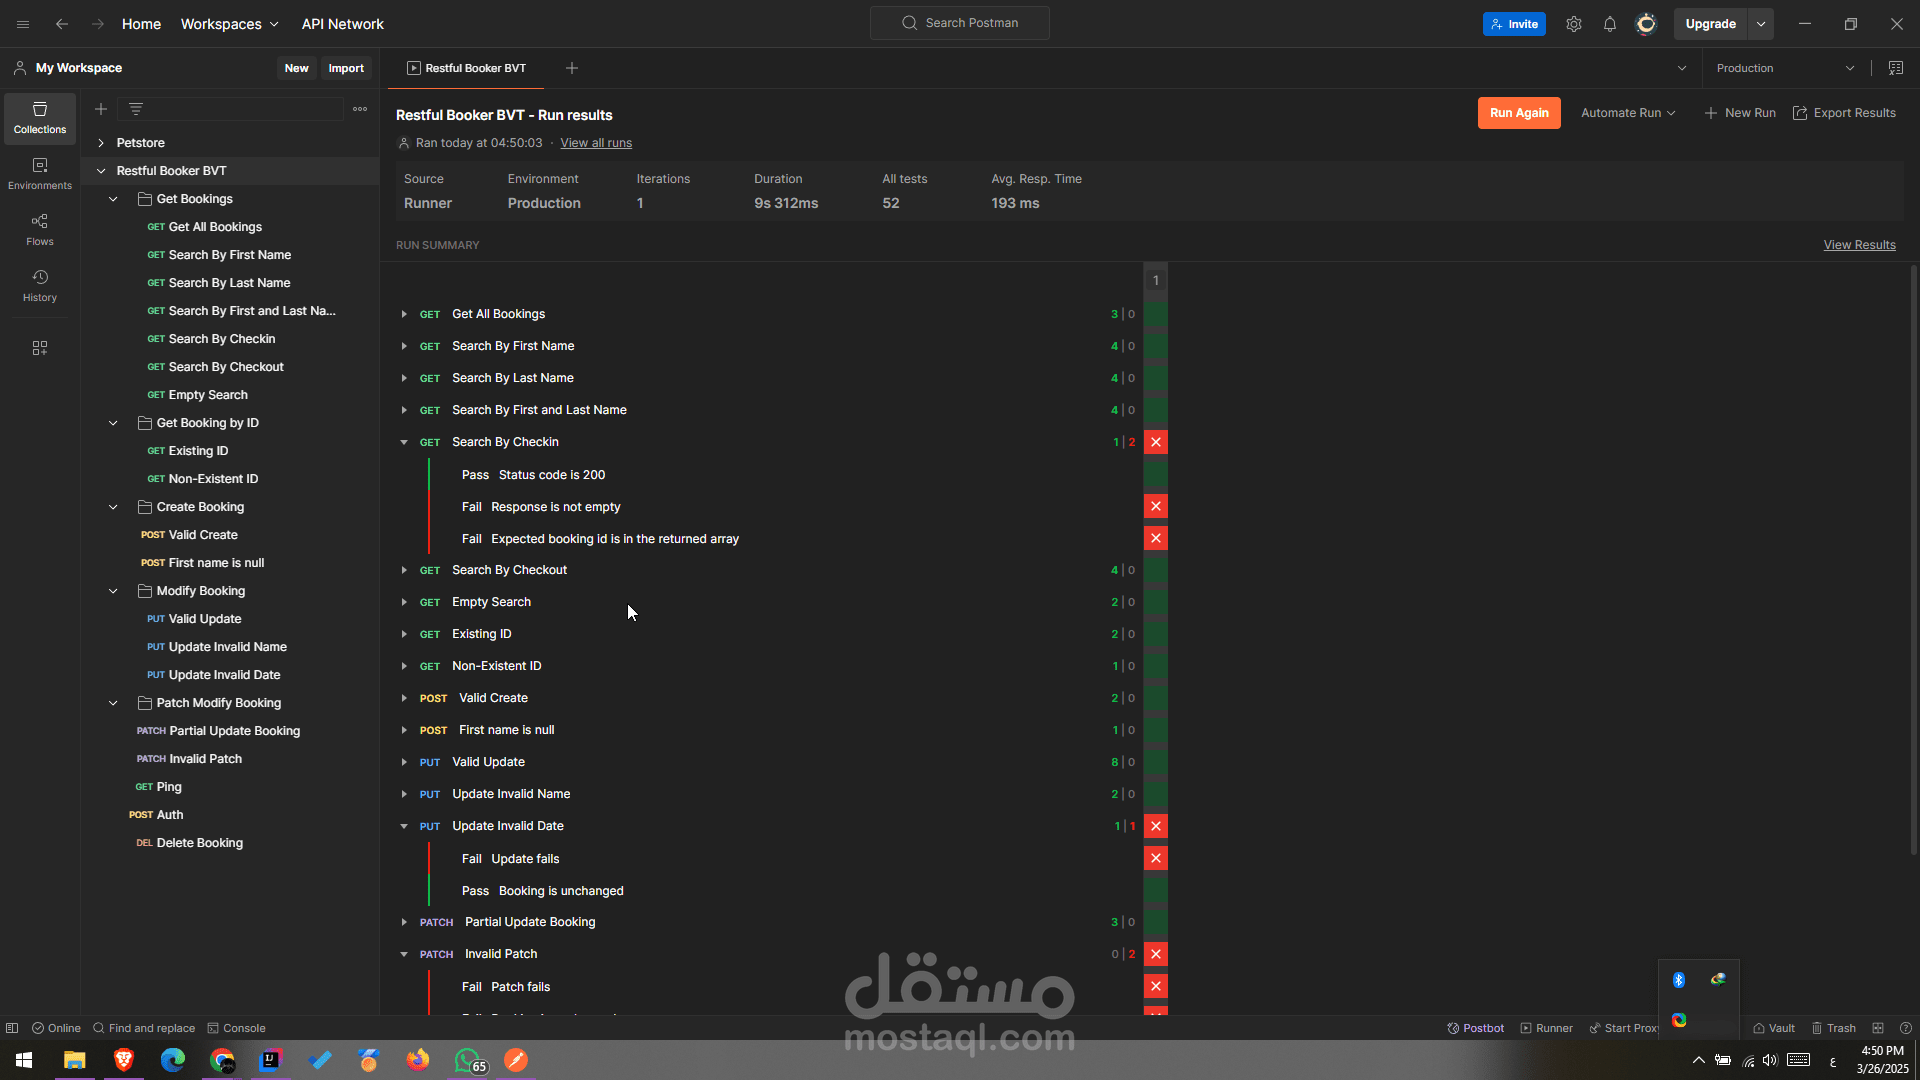Open the Collections sidebar panel
Screen dimensions: 1920x1080
pos(40,118)
